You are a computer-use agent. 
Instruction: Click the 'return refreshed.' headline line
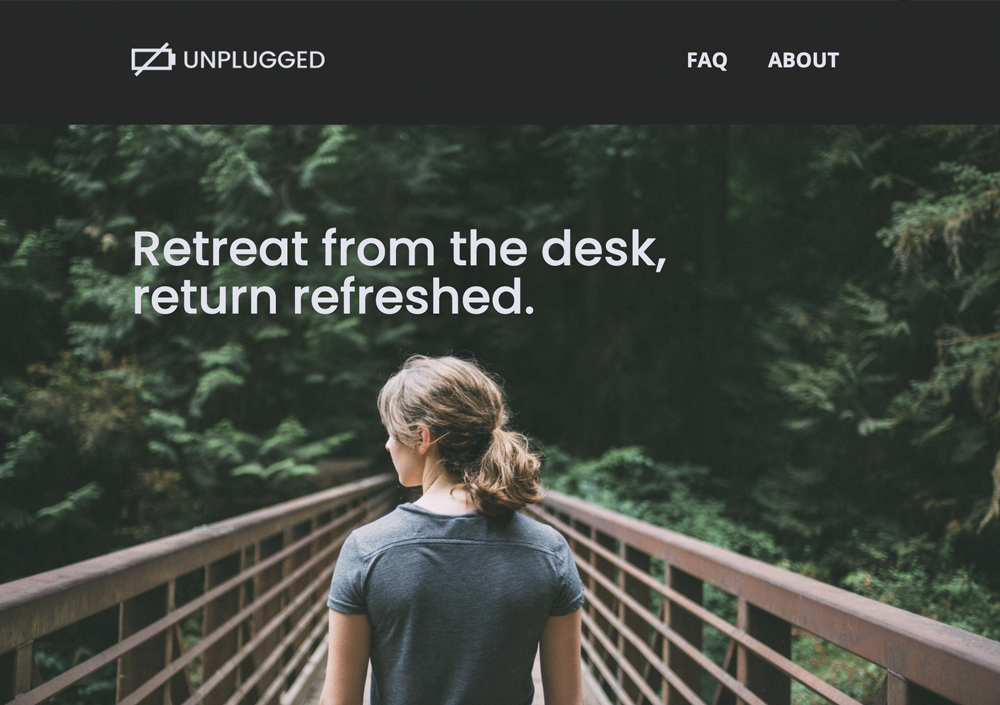[x=333, y=297]
